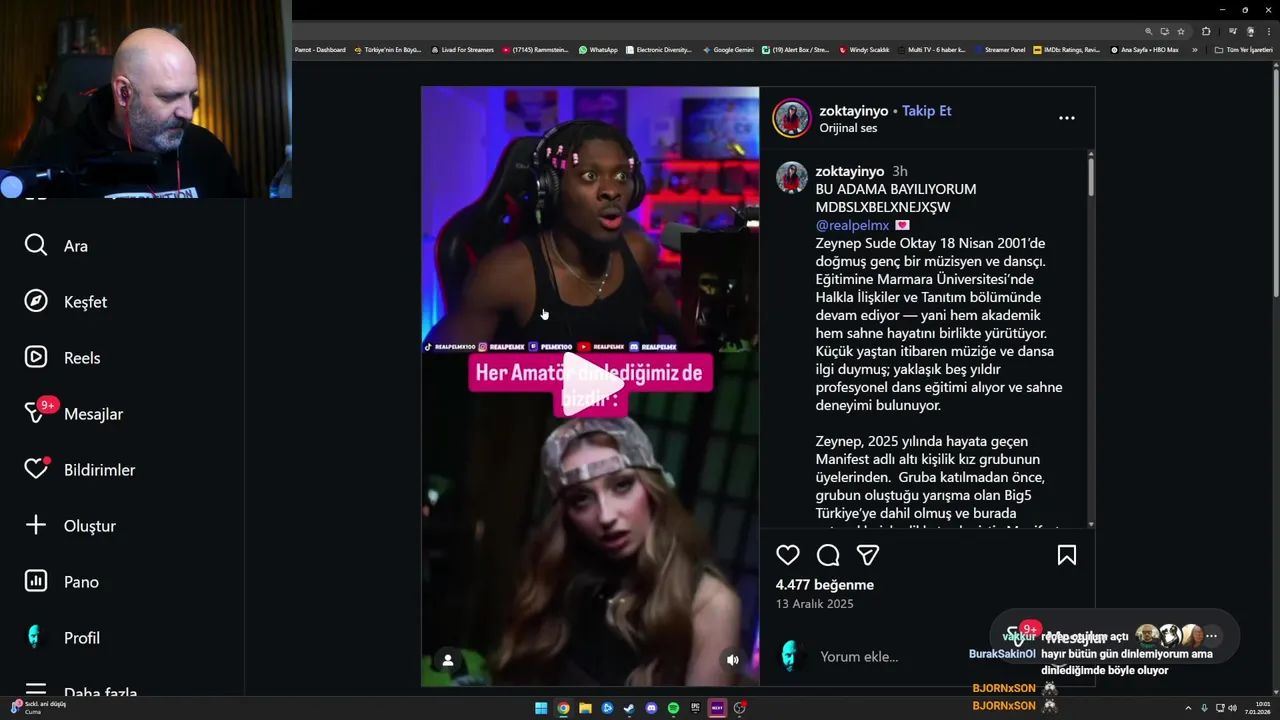Open Chrome extensions puzzle icon
The height and width of the screenshot is (720, 1280).
(x=1206, y=31)
